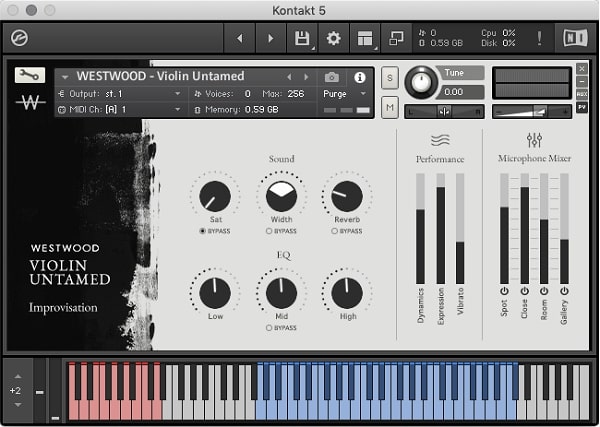This screenshot has height=427, width=600.
Task: Click the Kontakt logo icon in toolbar
Action: 19,38
